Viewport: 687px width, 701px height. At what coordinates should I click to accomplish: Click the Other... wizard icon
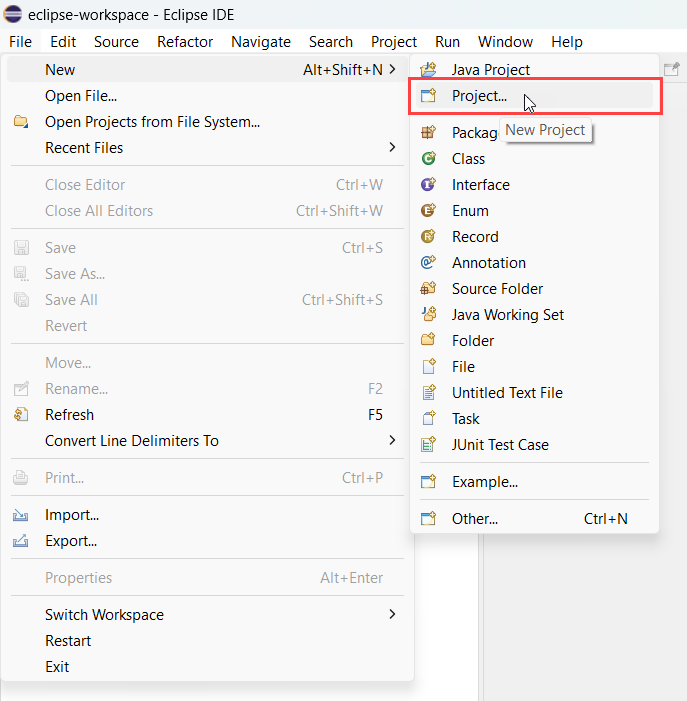tap(428, 519)
